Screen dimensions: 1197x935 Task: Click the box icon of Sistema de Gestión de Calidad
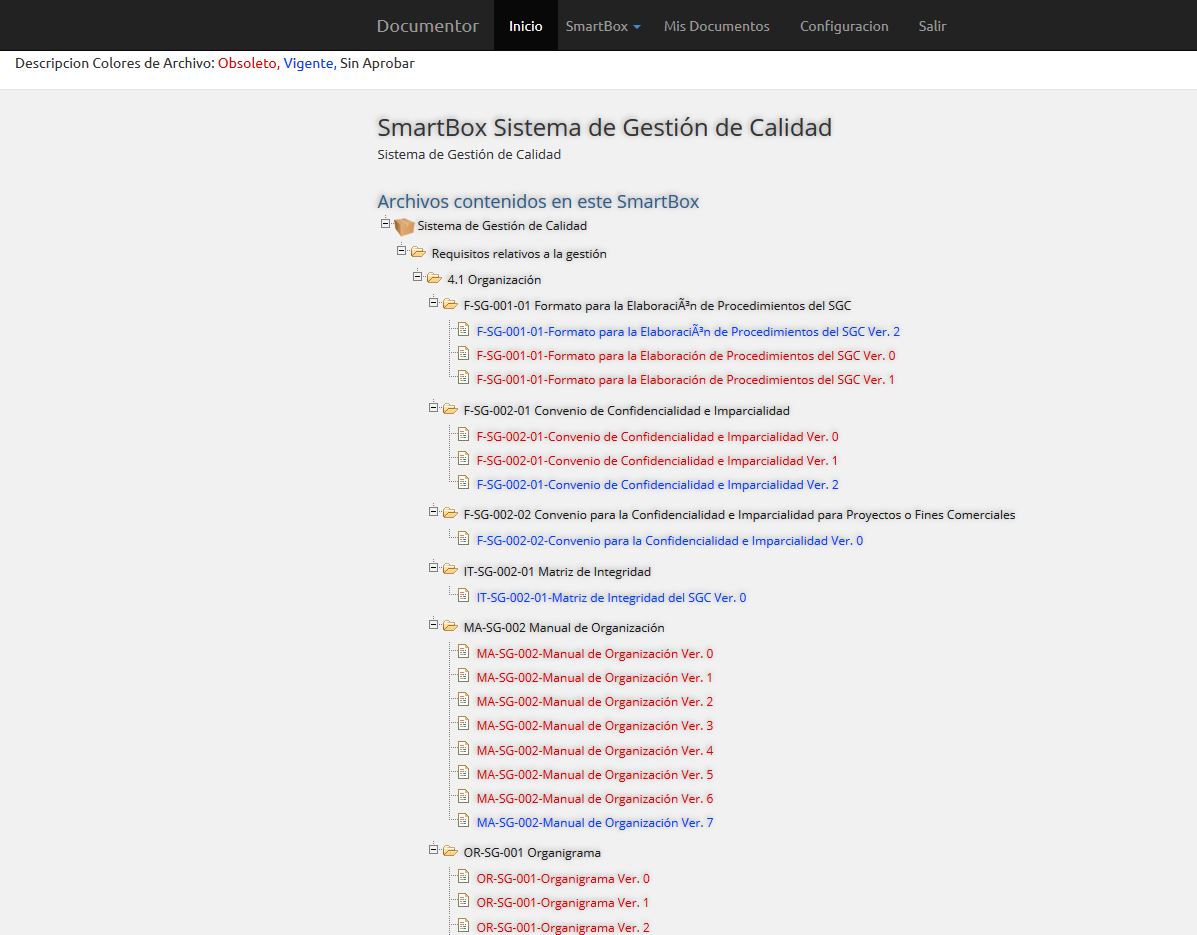coord(404,226)
